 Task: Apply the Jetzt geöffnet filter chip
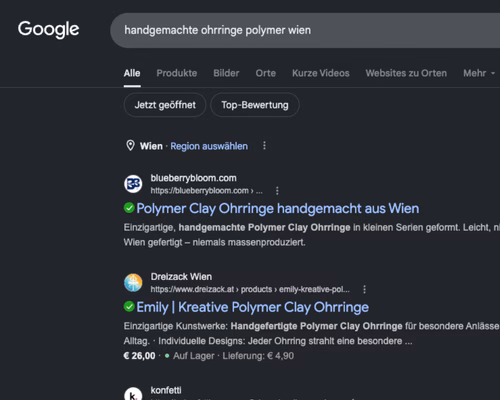[165, 105]
